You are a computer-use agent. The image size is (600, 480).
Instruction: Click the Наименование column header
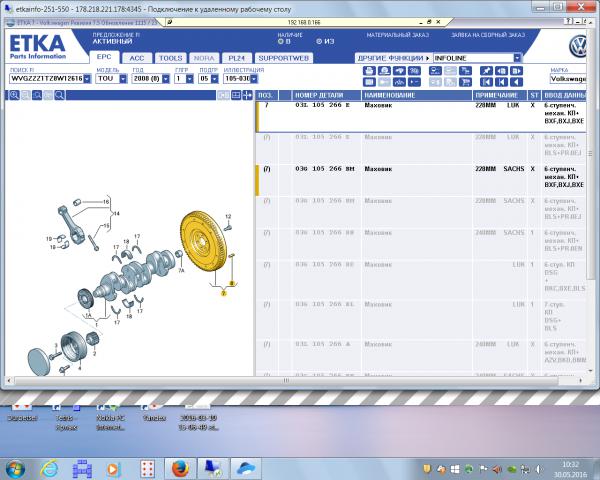click(x=417, y=95)
